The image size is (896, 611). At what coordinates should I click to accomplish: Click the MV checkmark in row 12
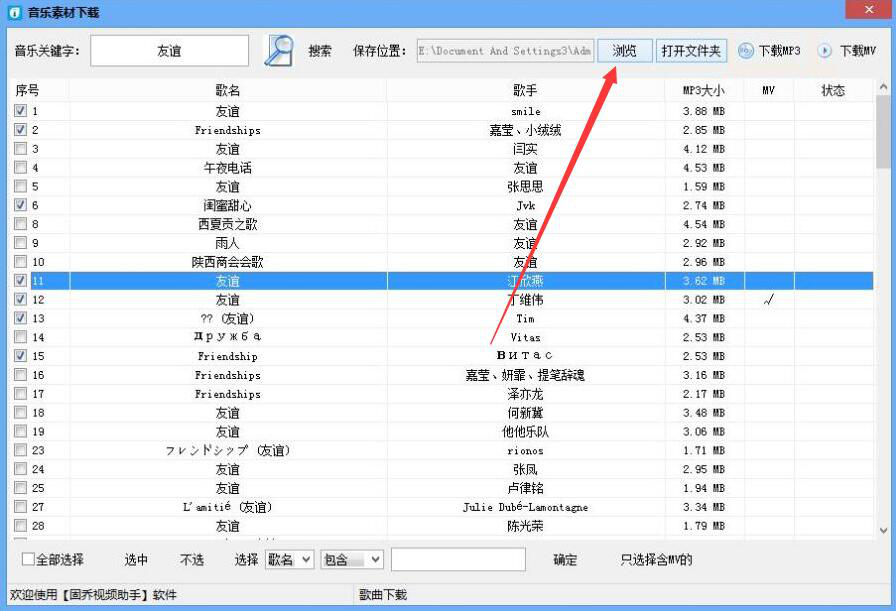pyautogui.click(x=769, y=299)
